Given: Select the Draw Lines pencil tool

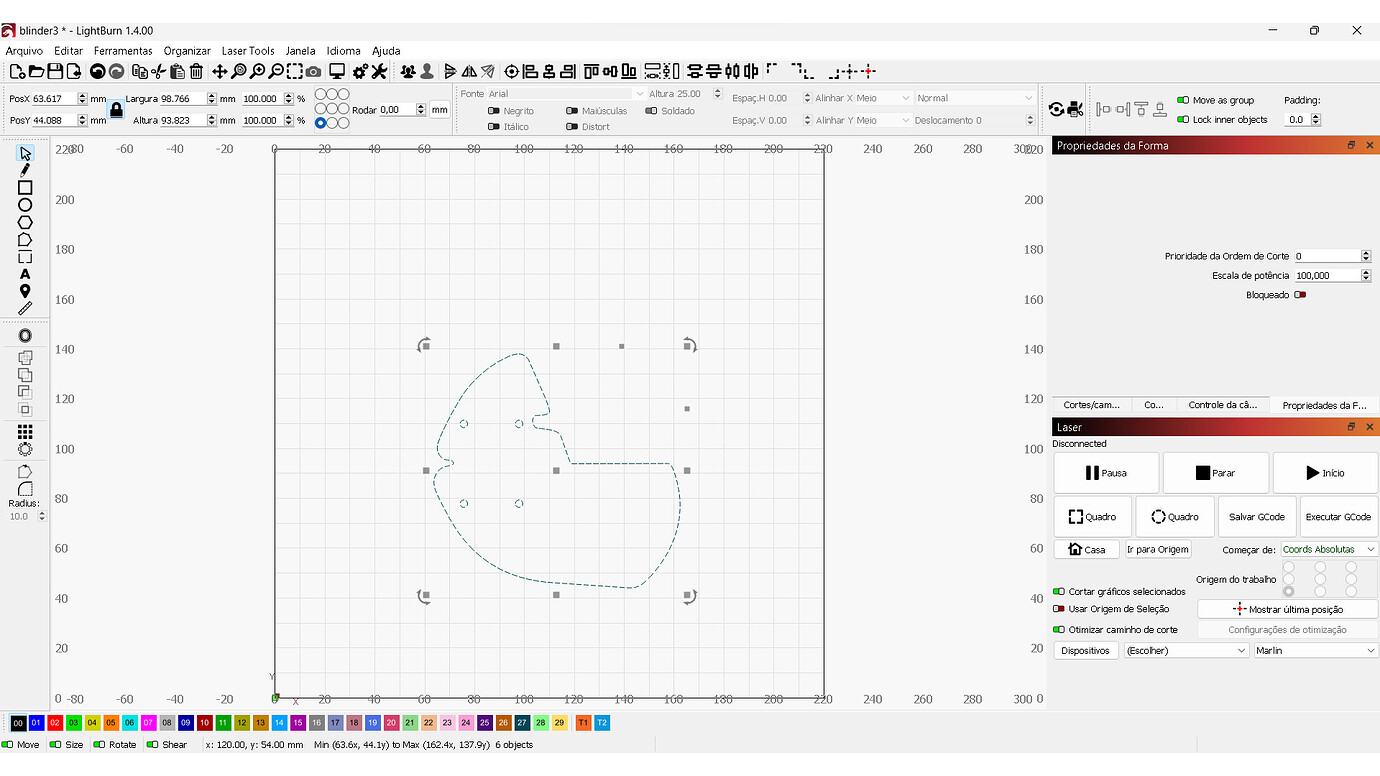Looking at the screenshot, I should click(x=25, y=170).
